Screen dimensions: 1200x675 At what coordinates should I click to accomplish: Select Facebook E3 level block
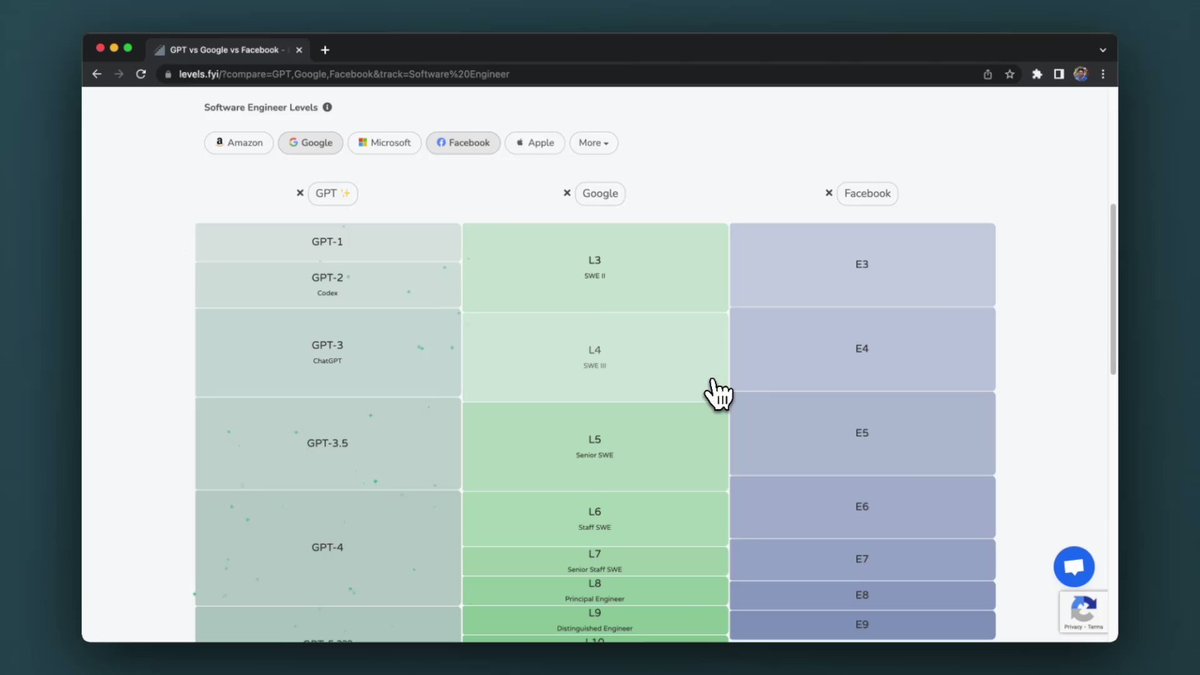point(862,265)
